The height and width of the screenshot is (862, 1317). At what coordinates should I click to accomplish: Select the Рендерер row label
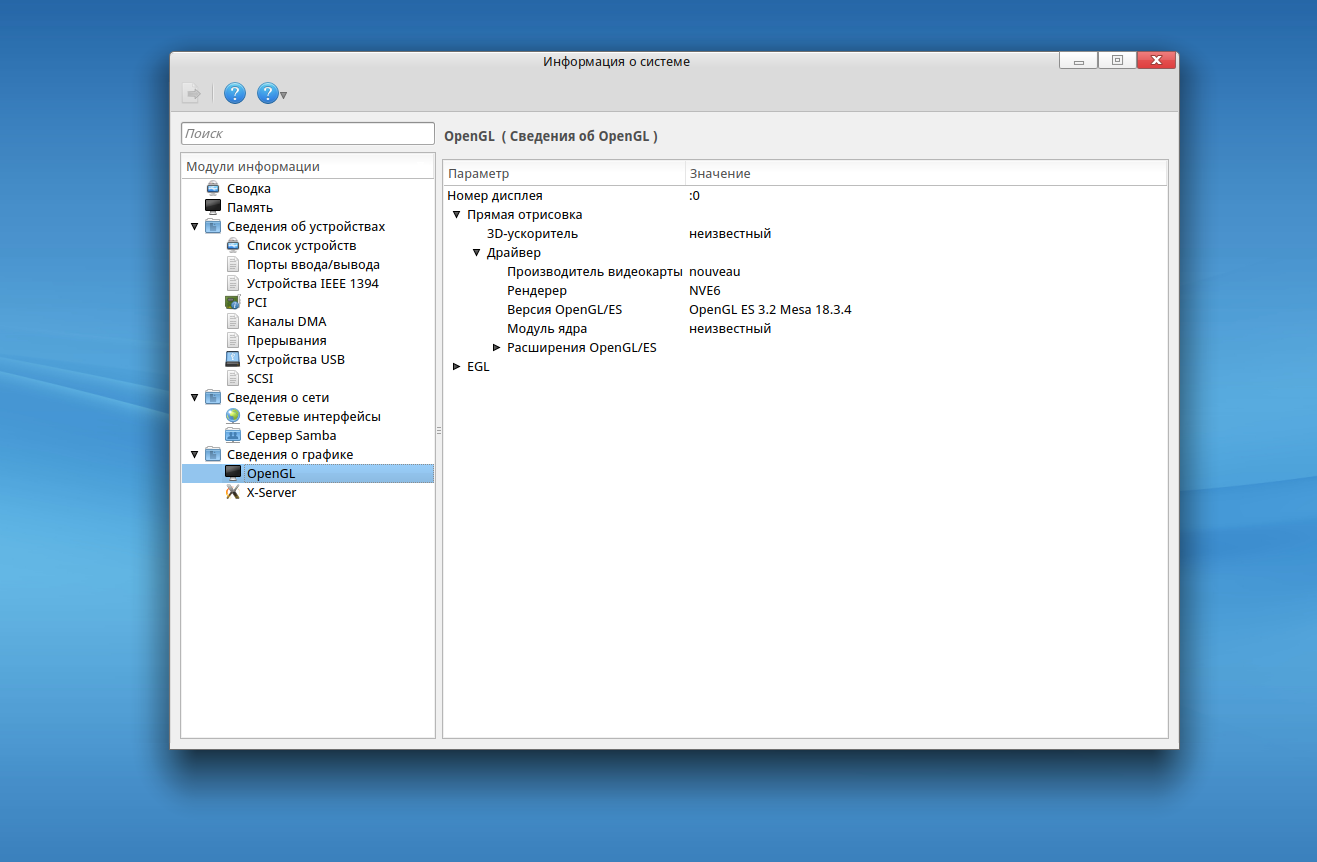[537, 291]
